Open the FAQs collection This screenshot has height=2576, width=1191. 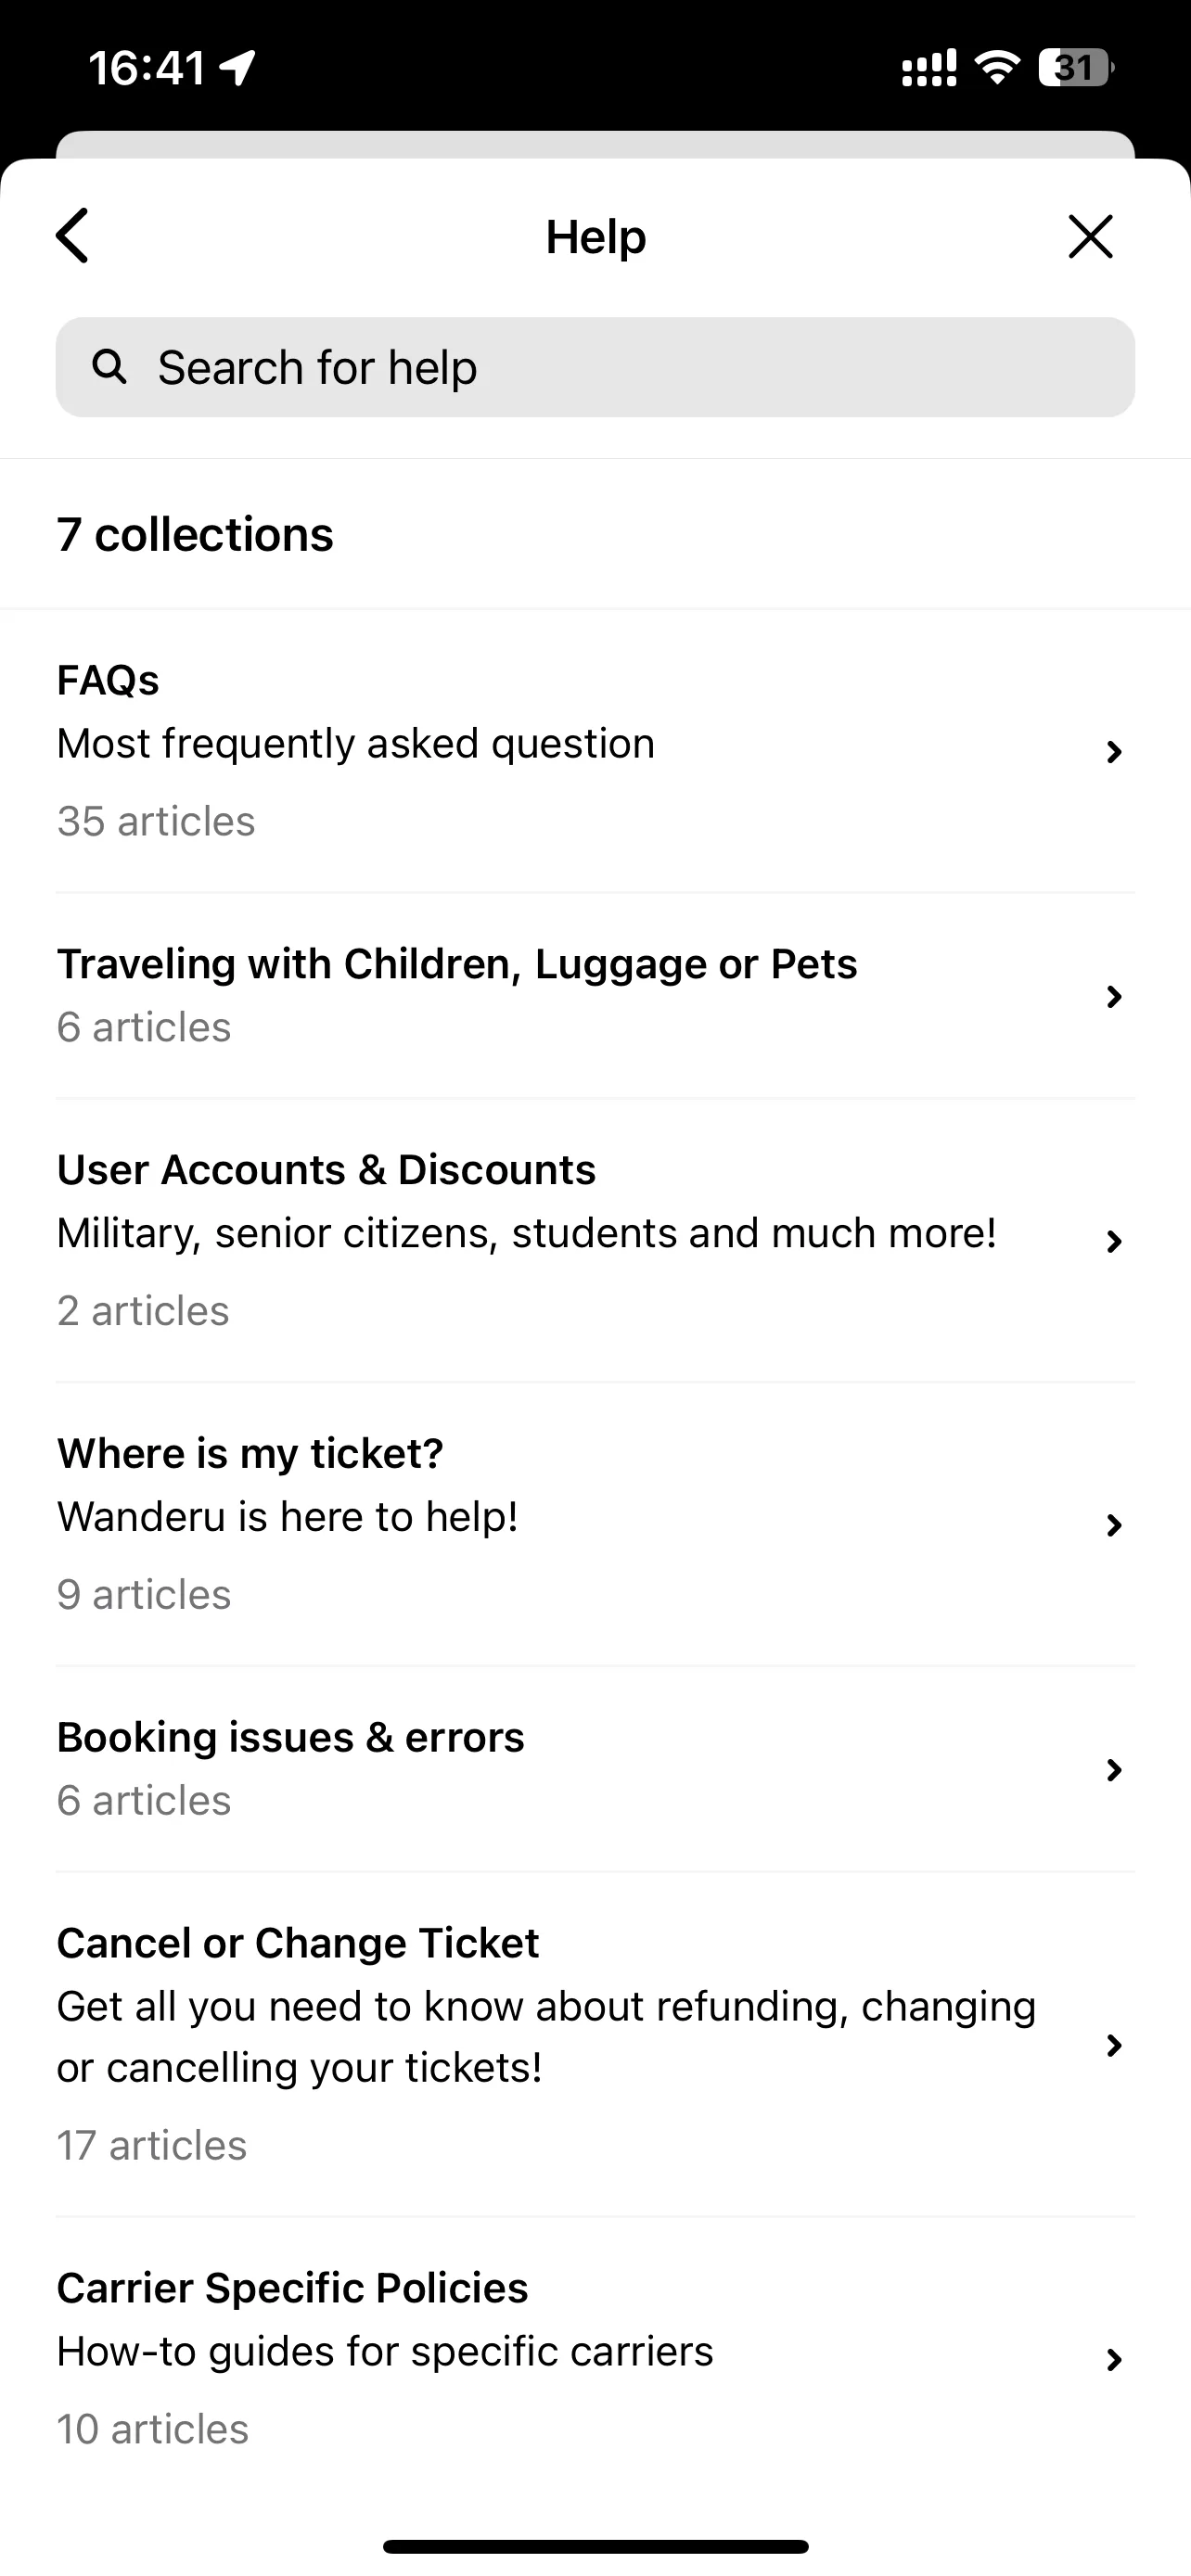point(595,751)
